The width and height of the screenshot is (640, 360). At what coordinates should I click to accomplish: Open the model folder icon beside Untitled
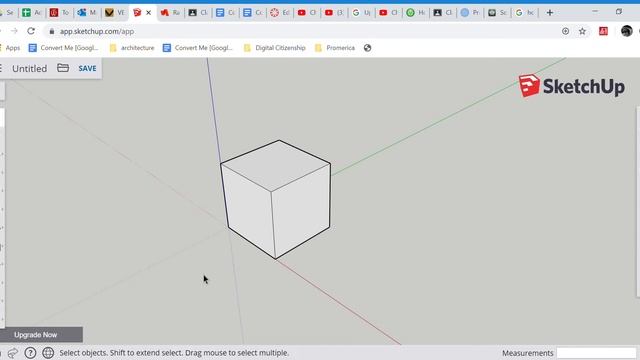[63, 68]
